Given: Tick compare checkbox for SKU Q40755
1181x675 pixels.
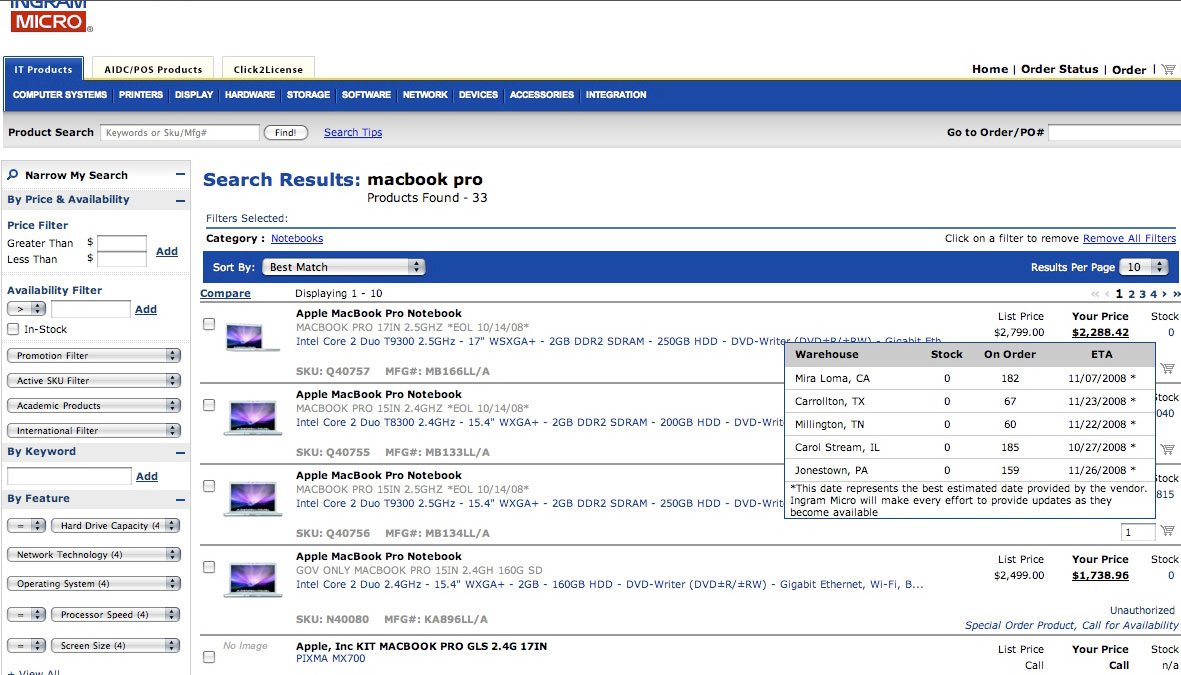Looking at the screenshot, I should [x=209, y=405].
